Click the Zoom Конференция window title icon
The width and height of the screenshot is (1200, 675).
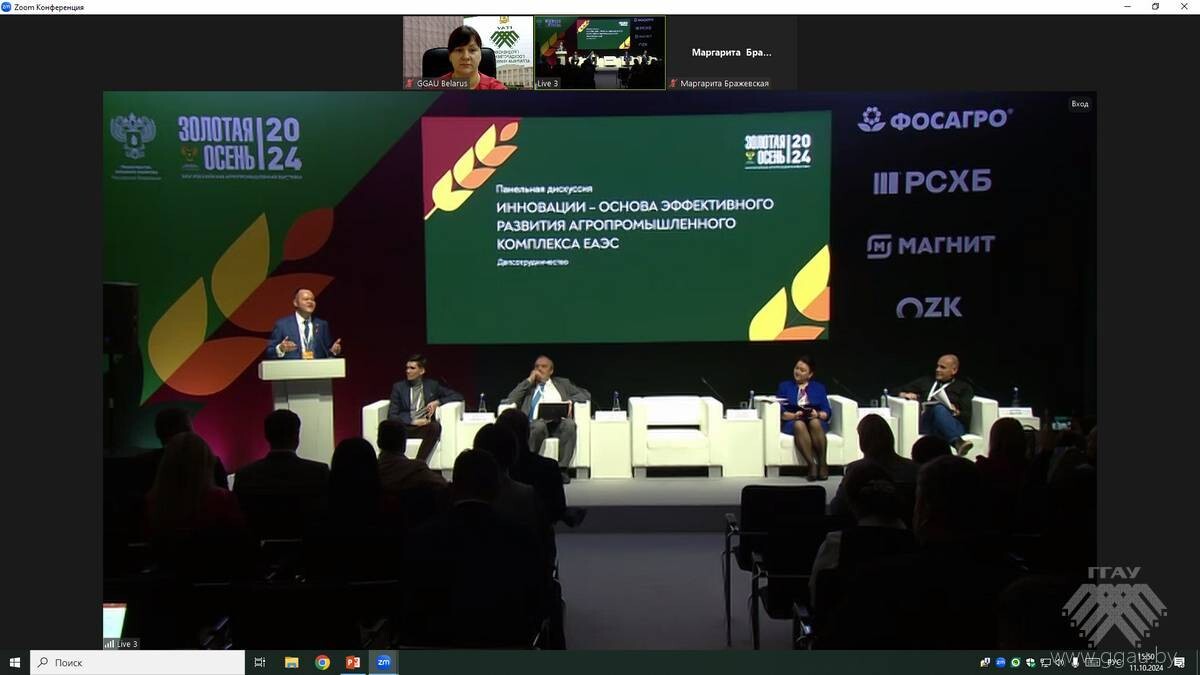click(x=7, y=7)
